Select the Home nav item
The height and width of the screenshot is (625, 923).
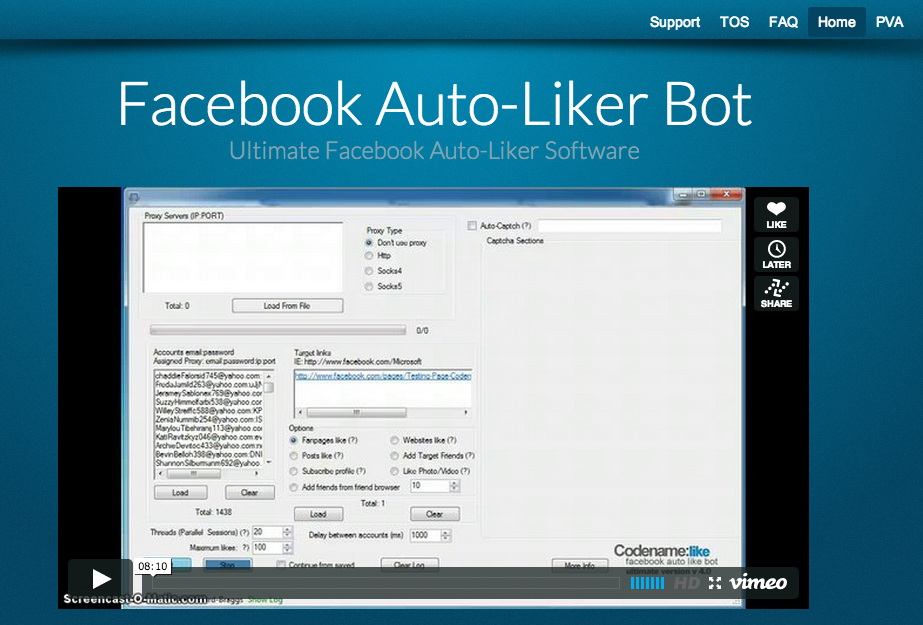836,22
